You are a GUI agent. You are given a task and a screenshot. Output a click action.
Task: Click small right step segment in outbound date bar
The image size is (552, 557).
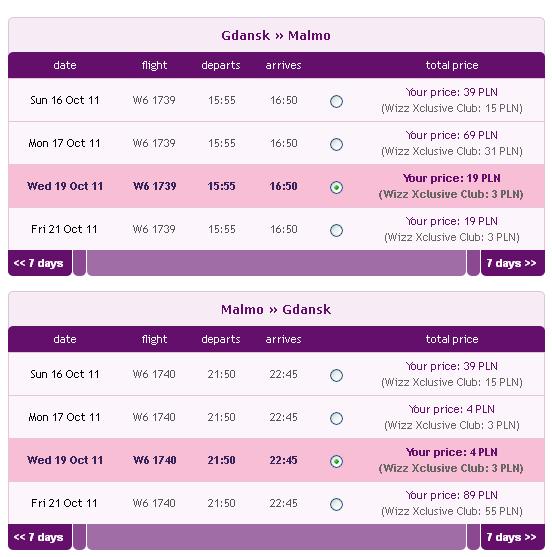(x=473, y=263)
